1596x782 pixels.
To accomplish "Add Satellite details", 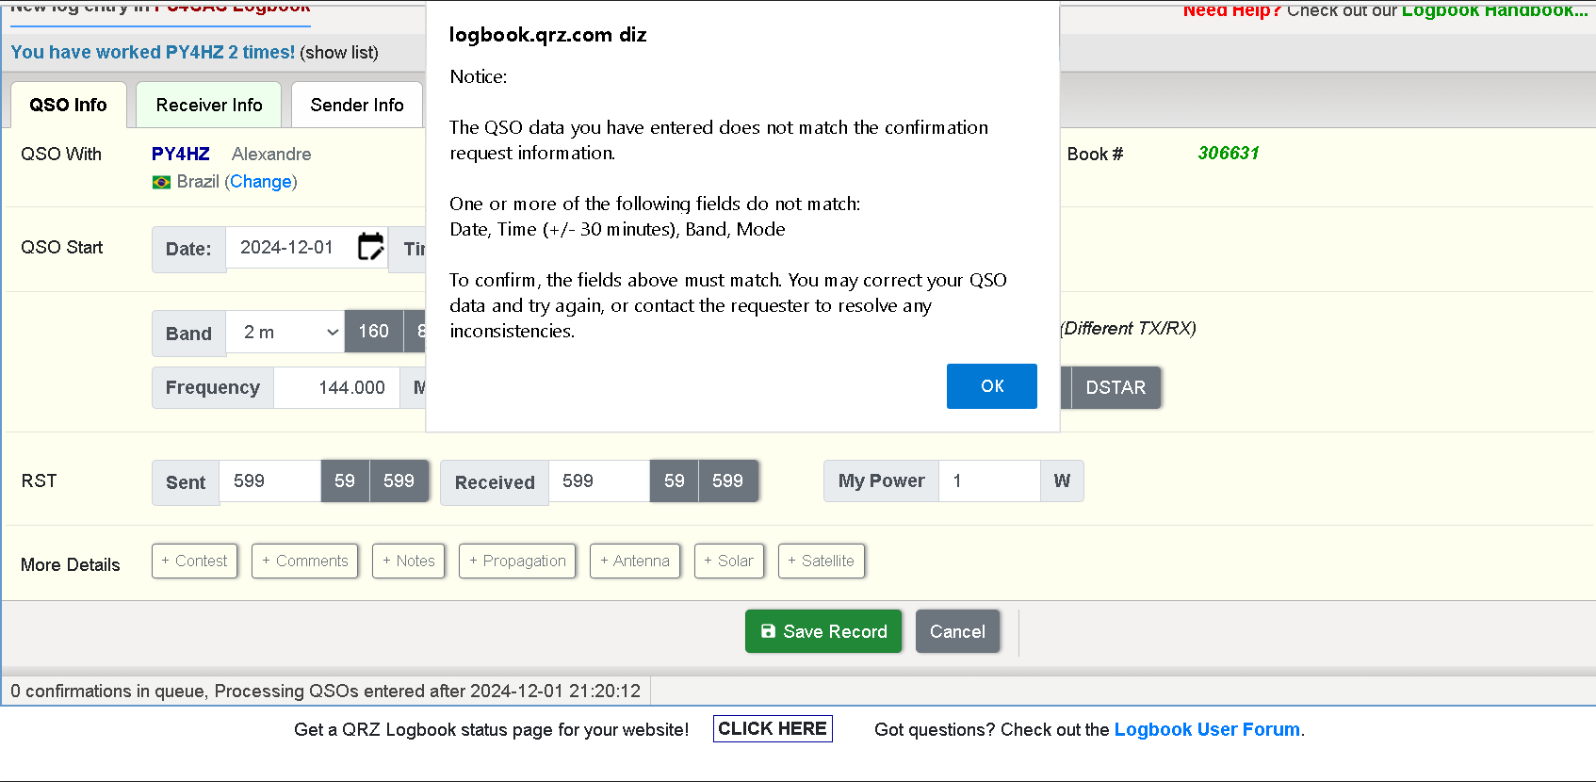I will point(821,561).
